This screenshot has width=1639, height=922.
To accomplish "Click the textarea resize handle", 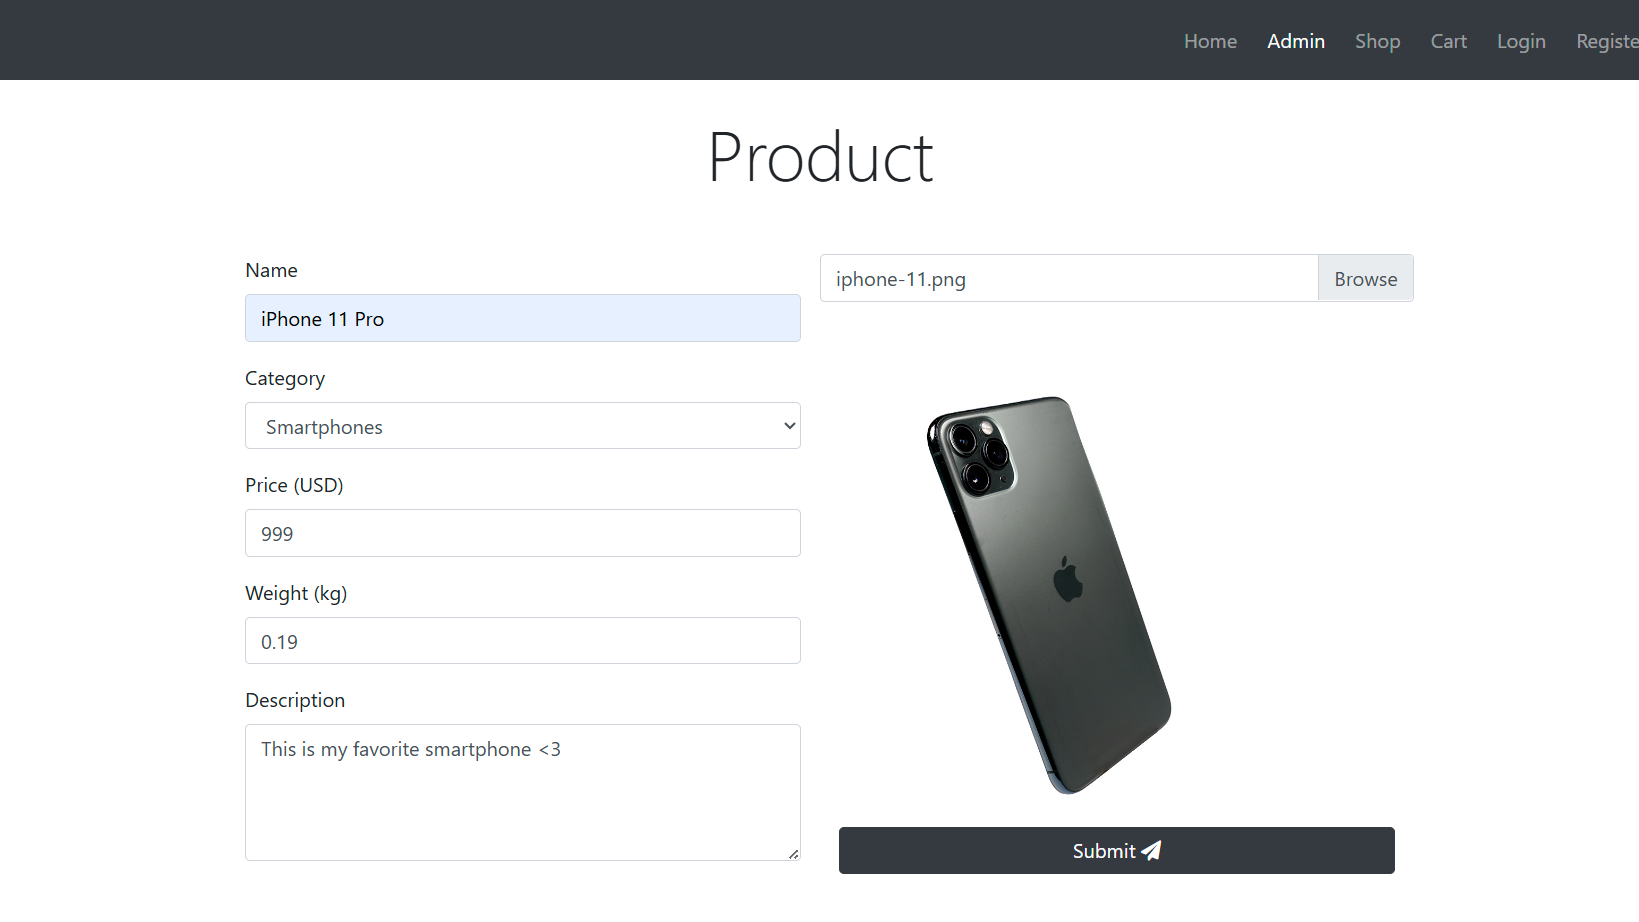I will coord(795,854).
